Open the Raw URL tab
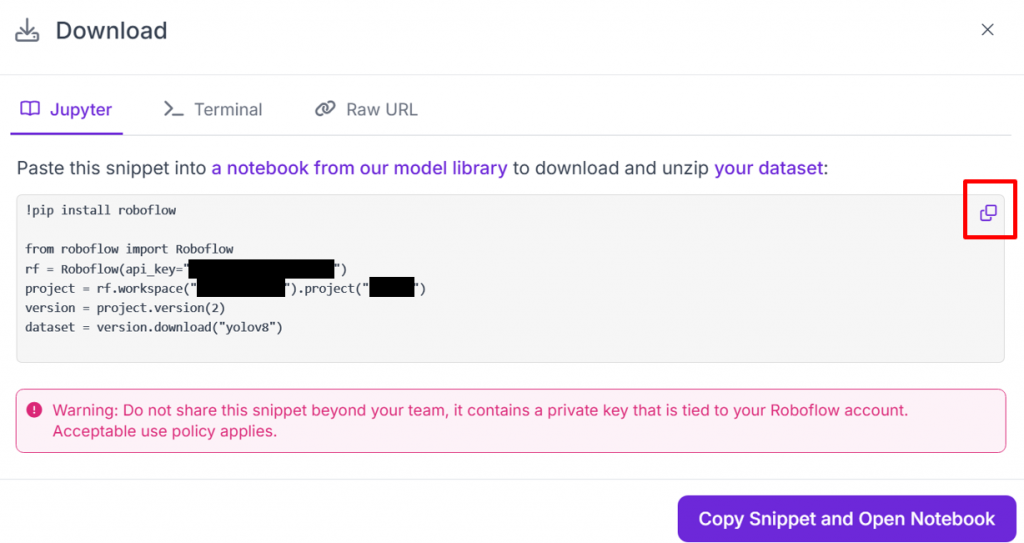This screenshot has height=543, width=1024. coord(381,110)
